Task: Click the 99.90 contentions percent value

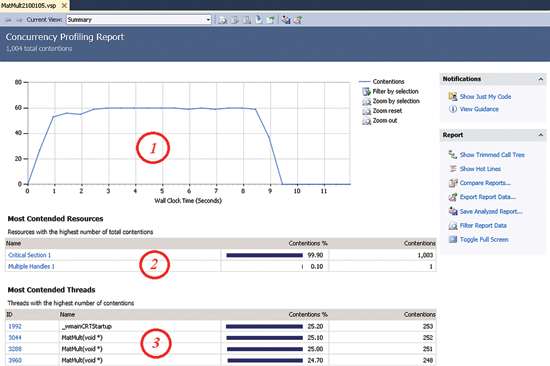Action: 315,255
